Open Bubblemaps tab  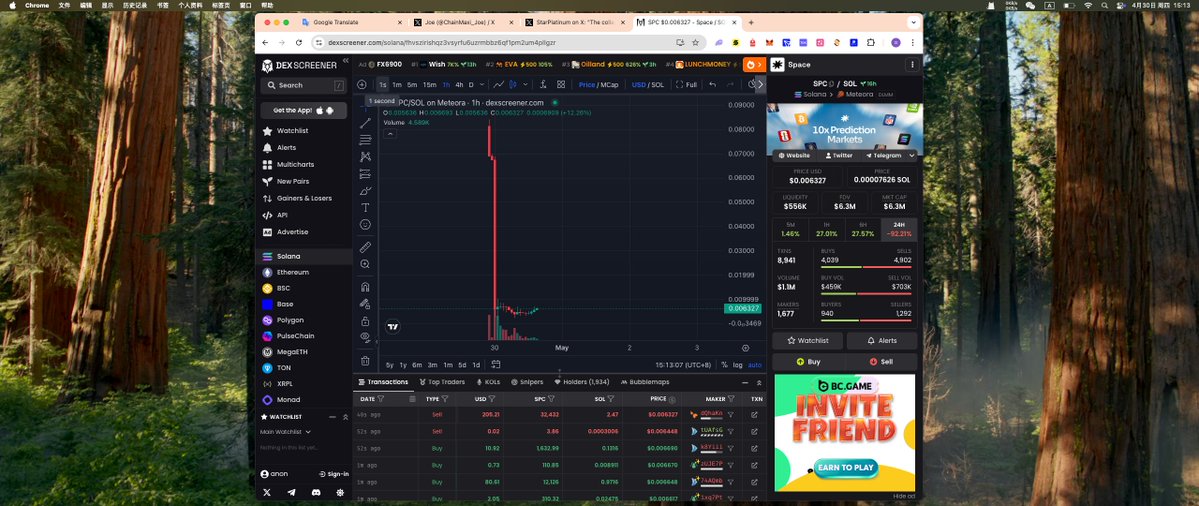pyautogui.click(x=645, y=382)
